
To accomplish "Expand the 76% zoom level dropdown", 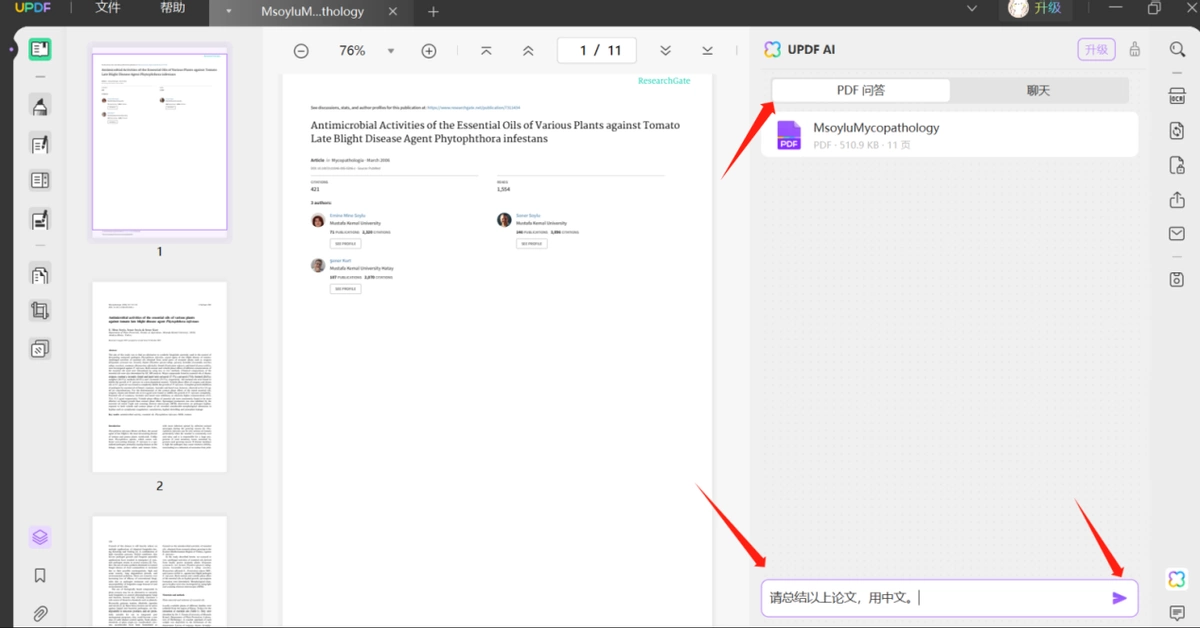I will [x=391, y=51].
